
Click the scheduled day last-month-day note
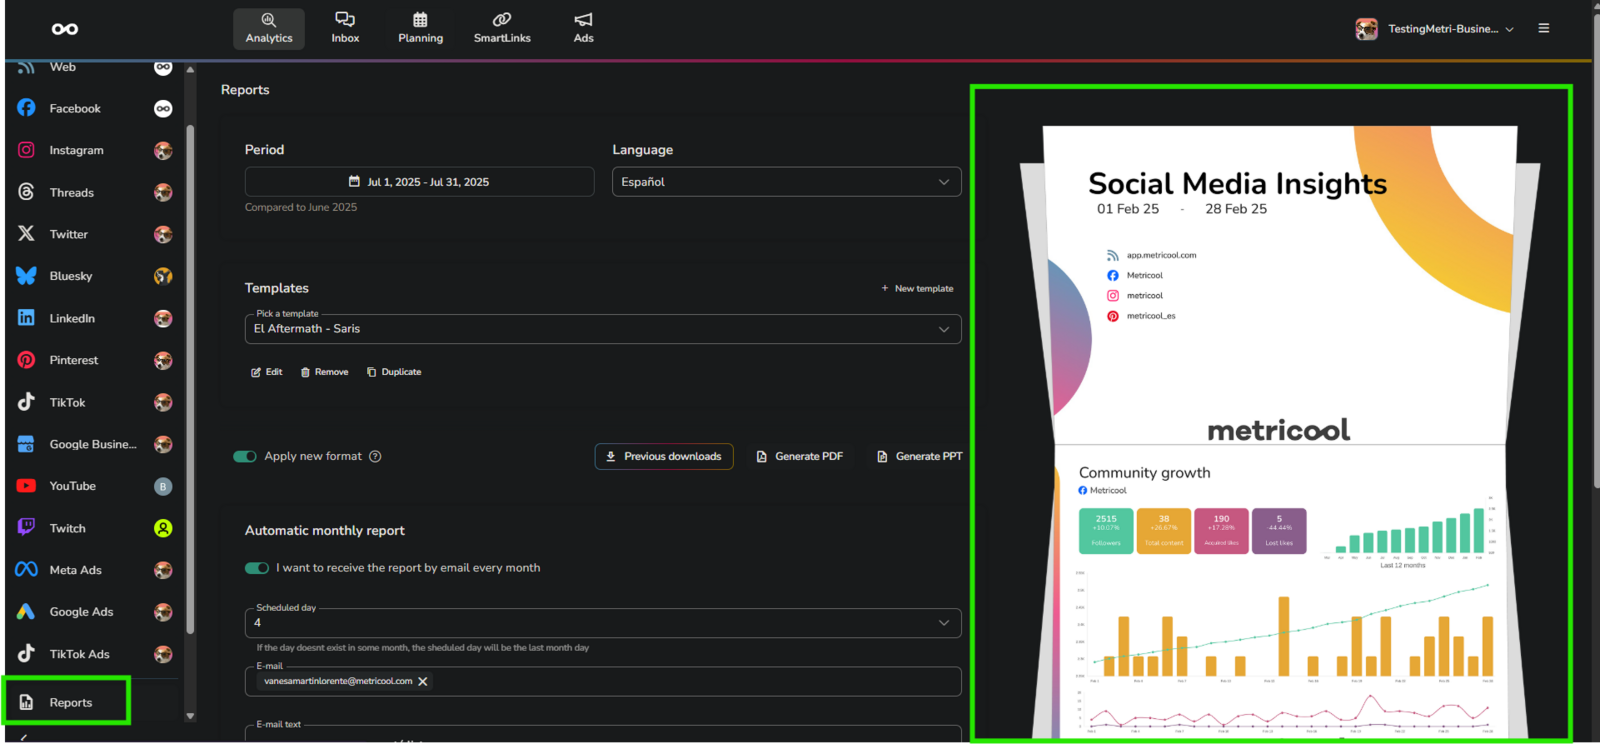(423, 648)
